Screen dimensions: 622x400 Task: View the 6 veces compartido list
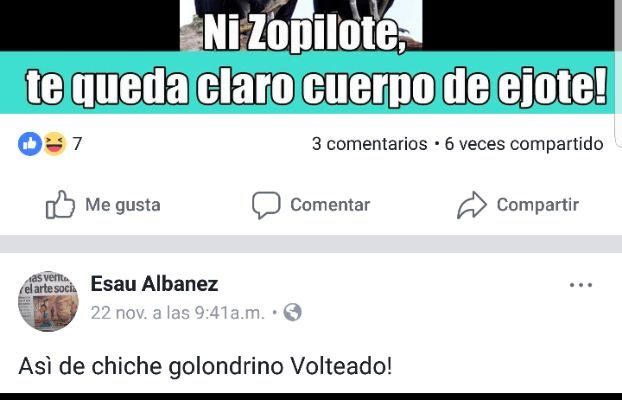coord(524,144)
